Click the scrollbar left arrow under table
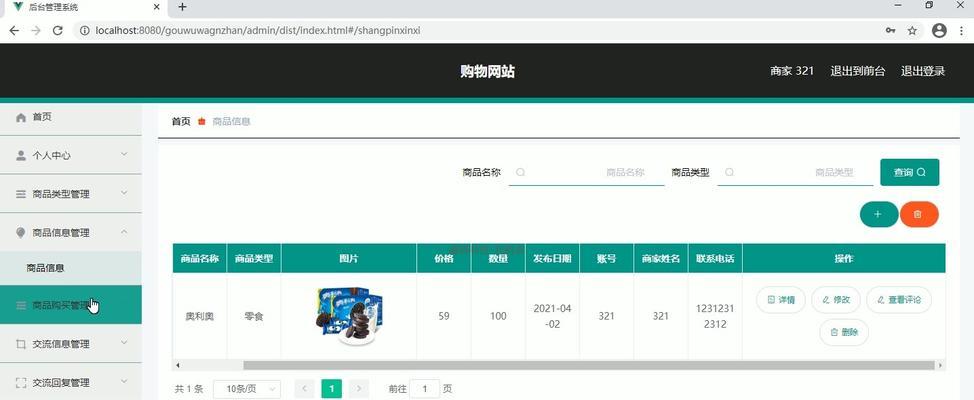Viewport: 974px width, 400px height. (178, 365)
